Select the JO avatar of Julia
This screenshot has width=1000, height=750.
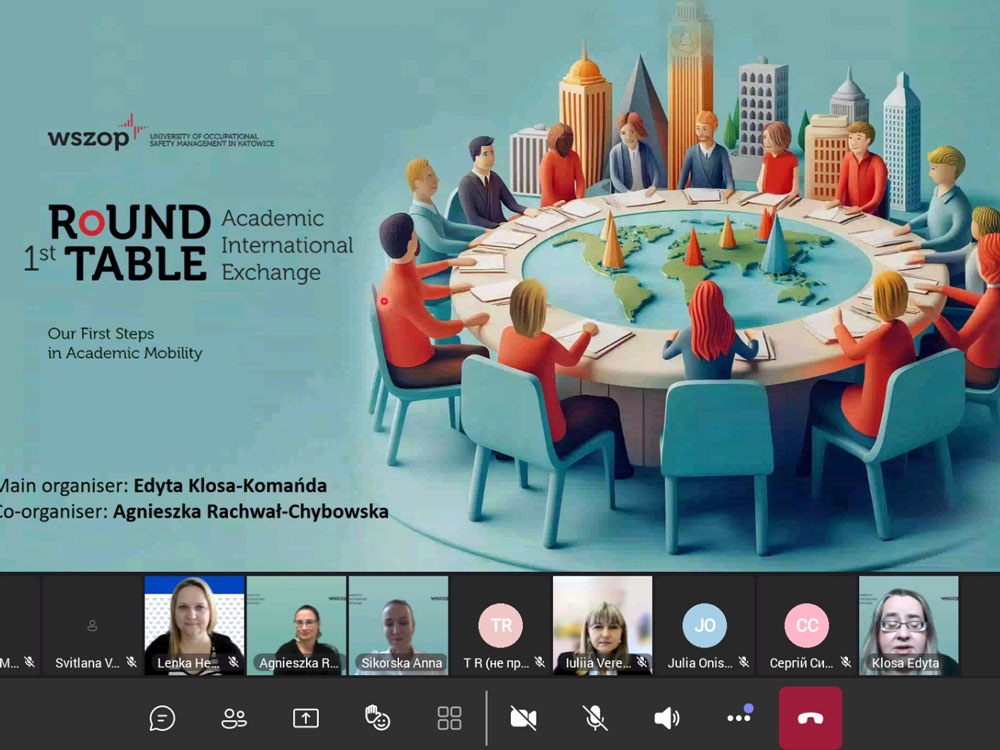[705, 625]
